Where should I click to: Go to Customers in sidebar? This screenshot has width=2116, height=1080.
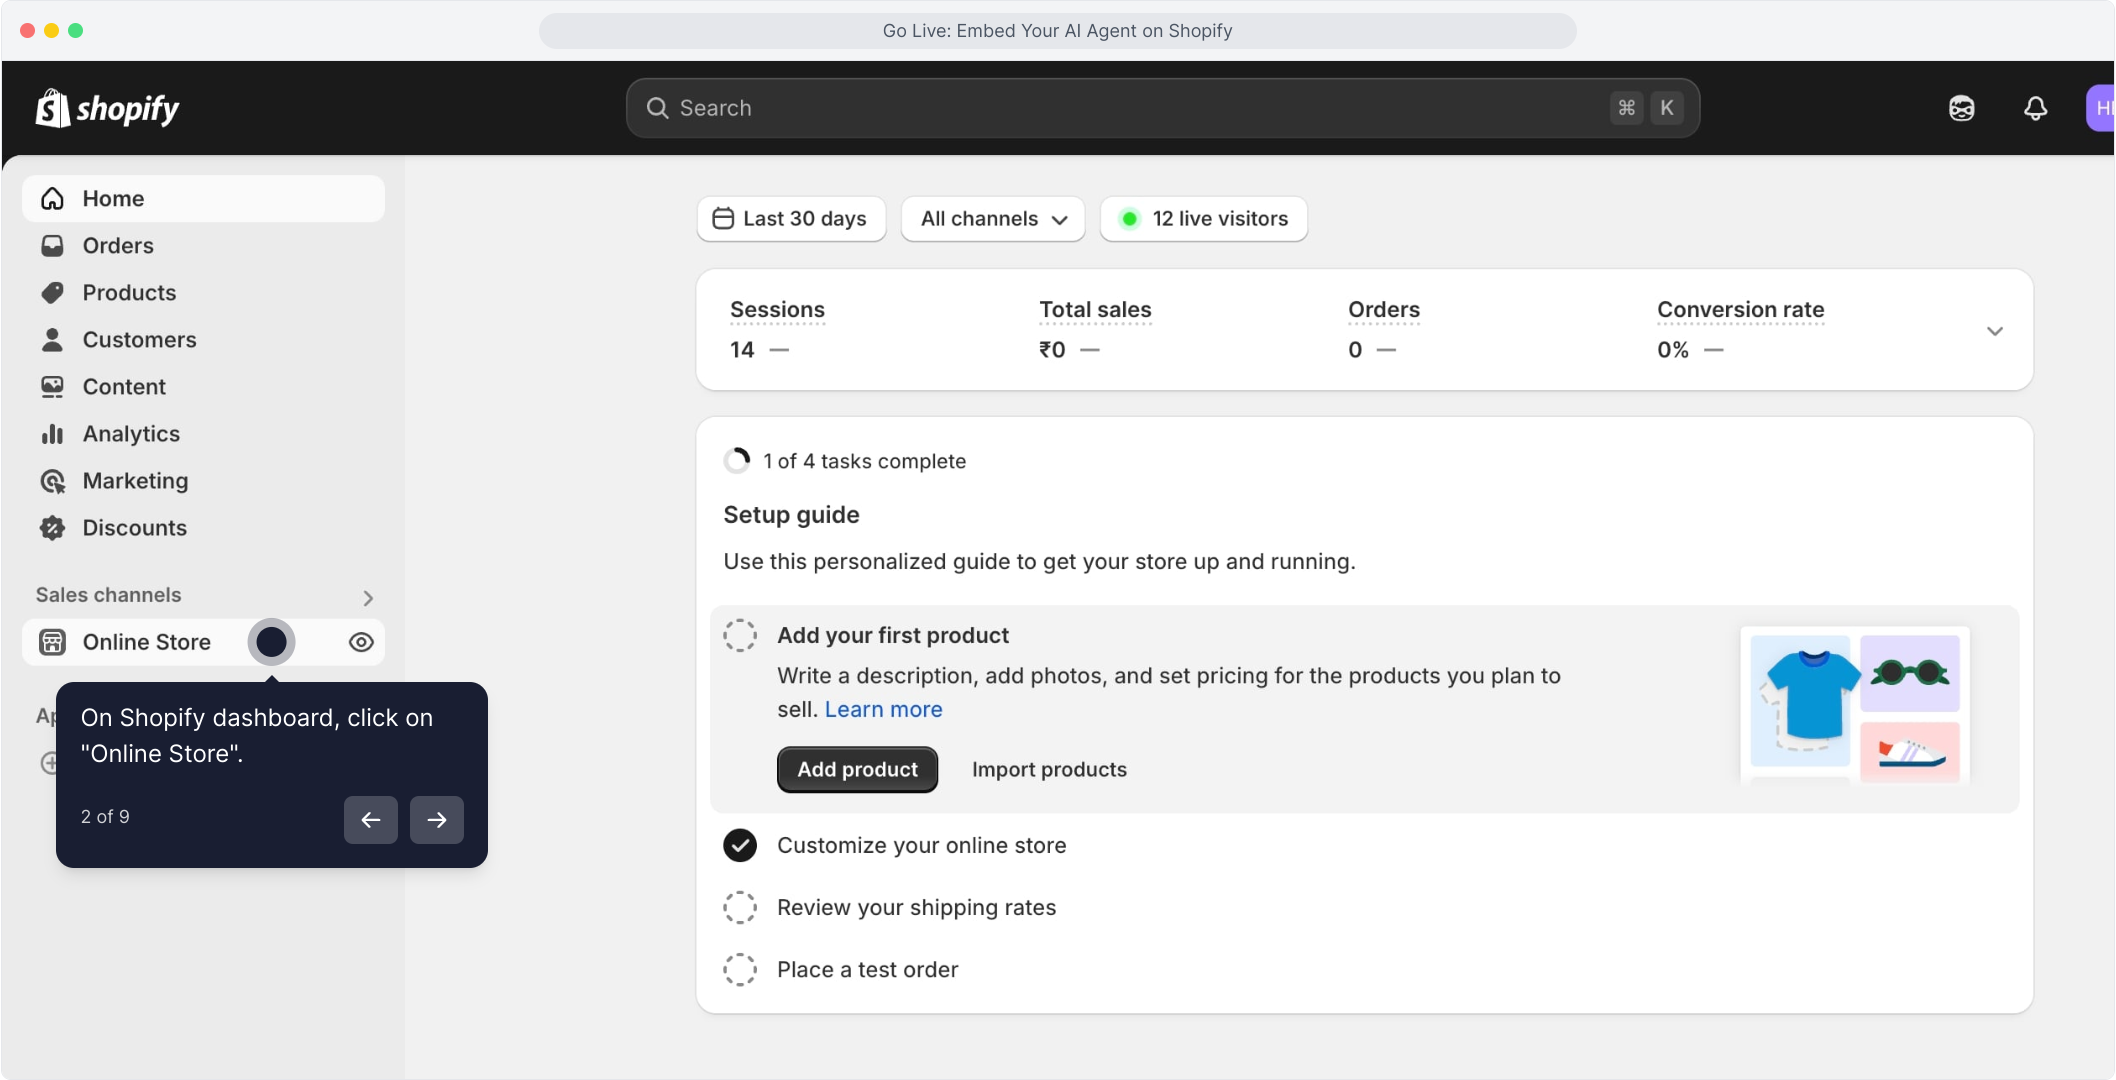139,340
